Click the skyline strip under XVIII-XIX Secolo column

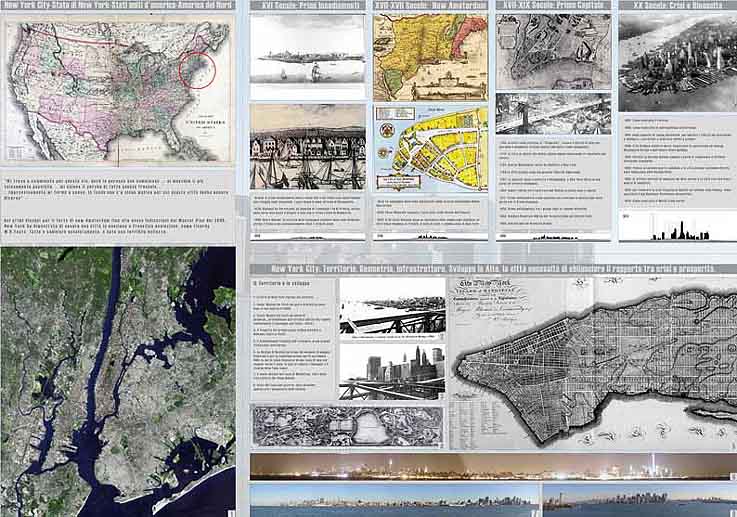click(x=553, y=236)
